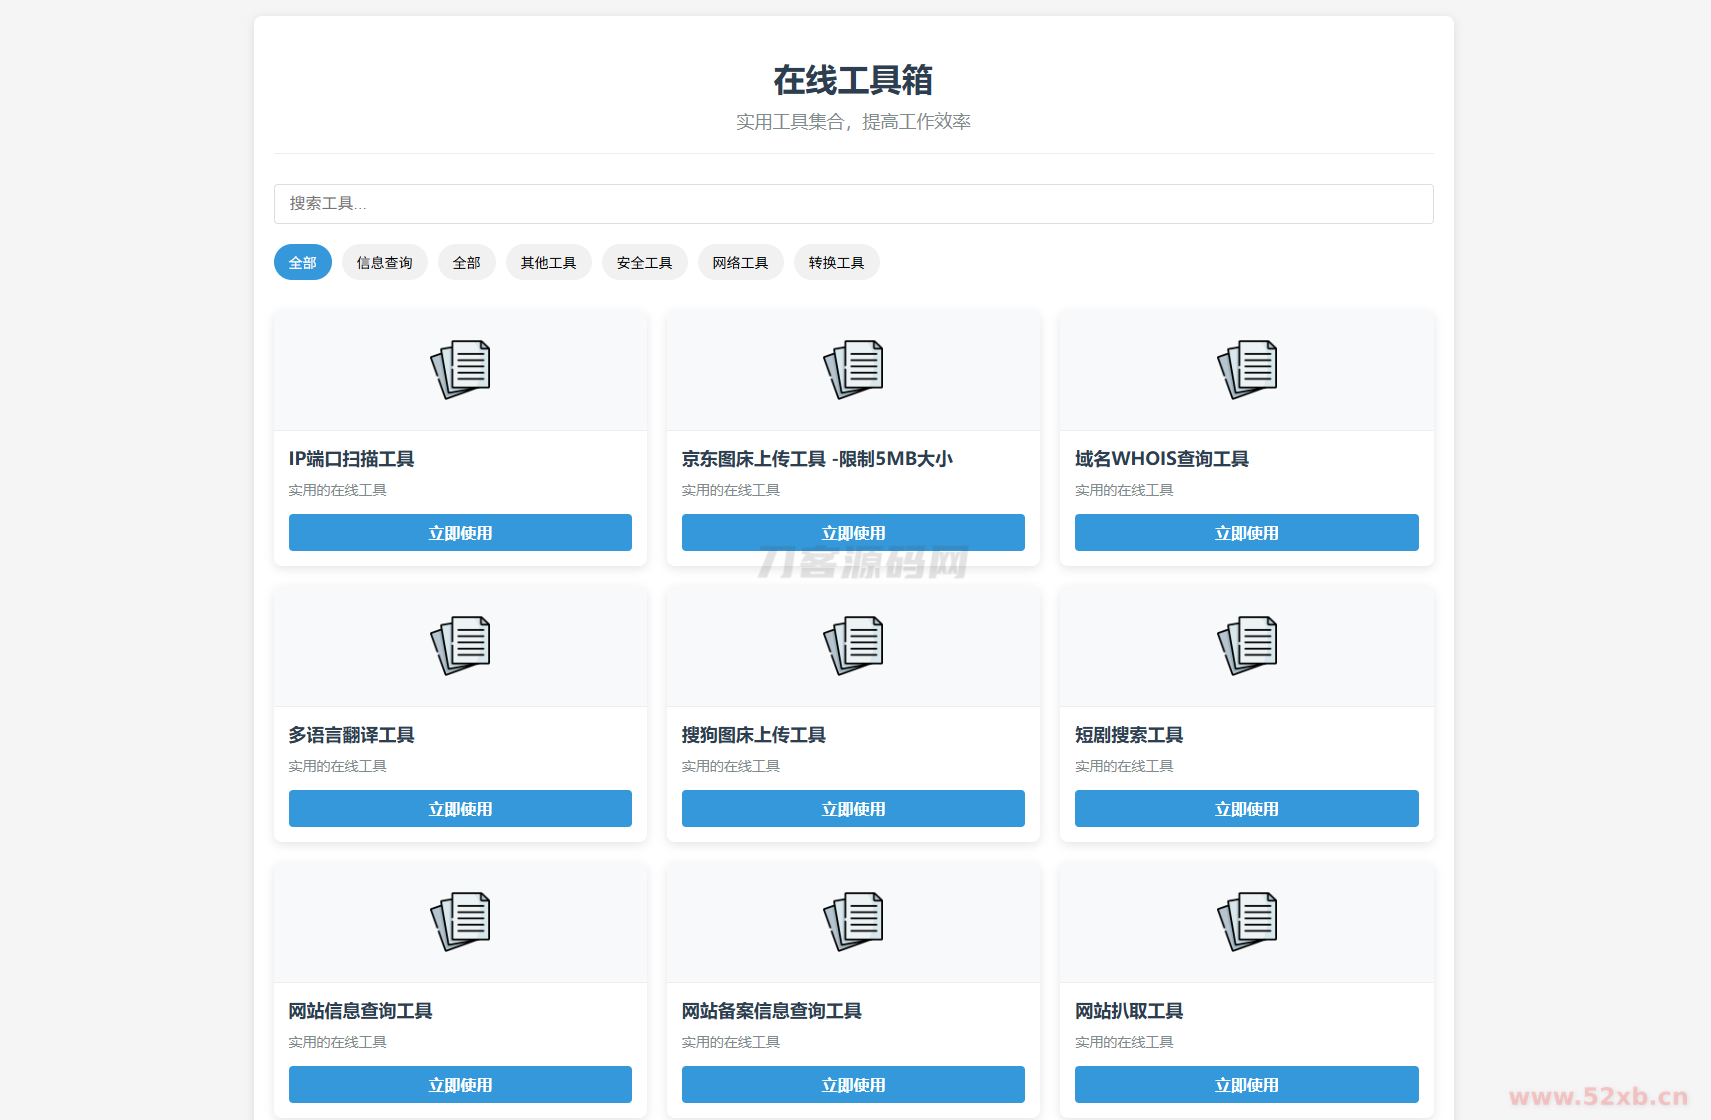Click the 搜索工具 search input box
The height and width of the screenshot is (1120, 1711).
coord(853,204)
